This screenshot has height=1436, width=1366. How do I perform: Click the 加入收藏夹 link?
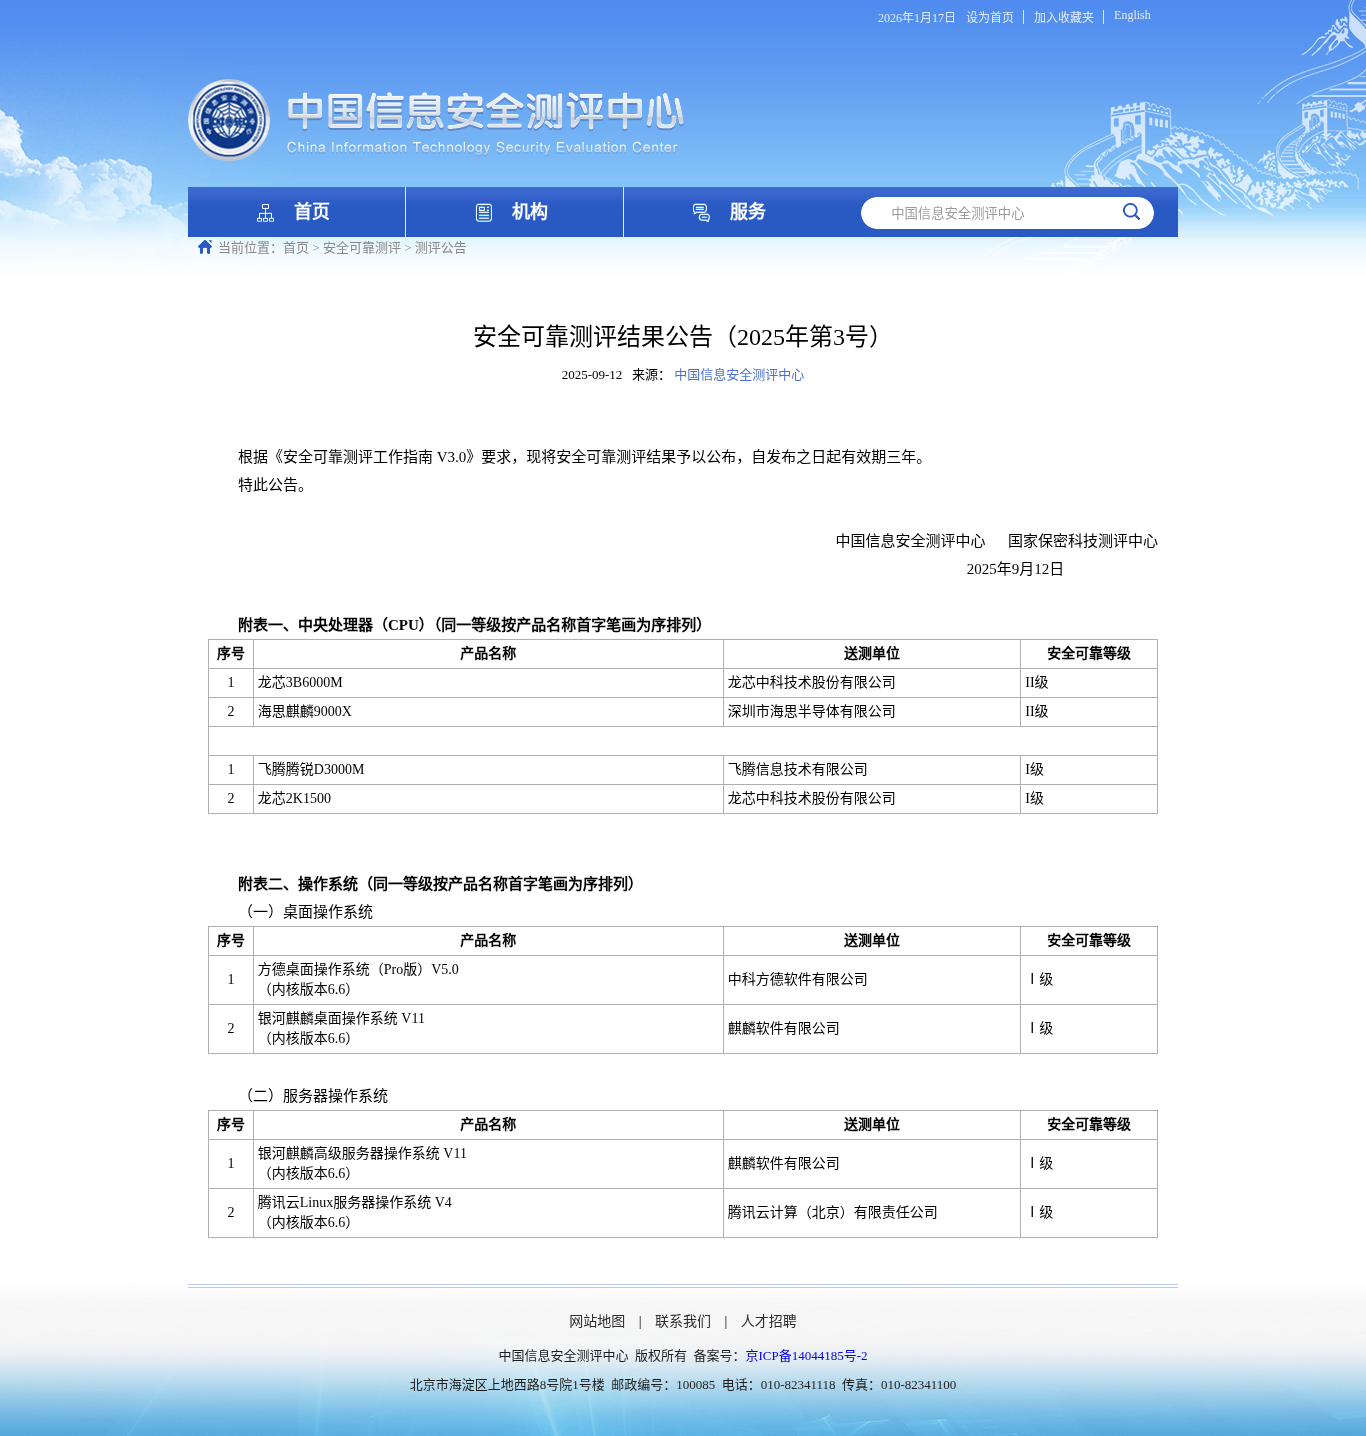[x=1064, y=17]
